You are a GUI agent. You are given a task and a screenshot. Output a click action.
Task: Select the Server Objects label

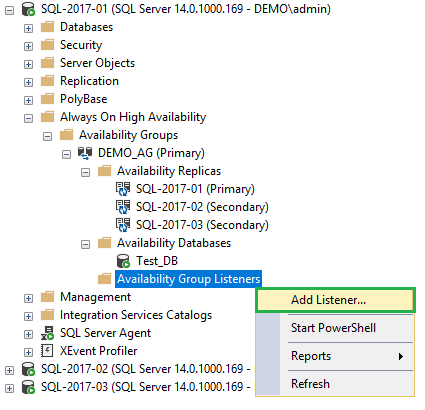pyautogui.click(x=97, y=63)
